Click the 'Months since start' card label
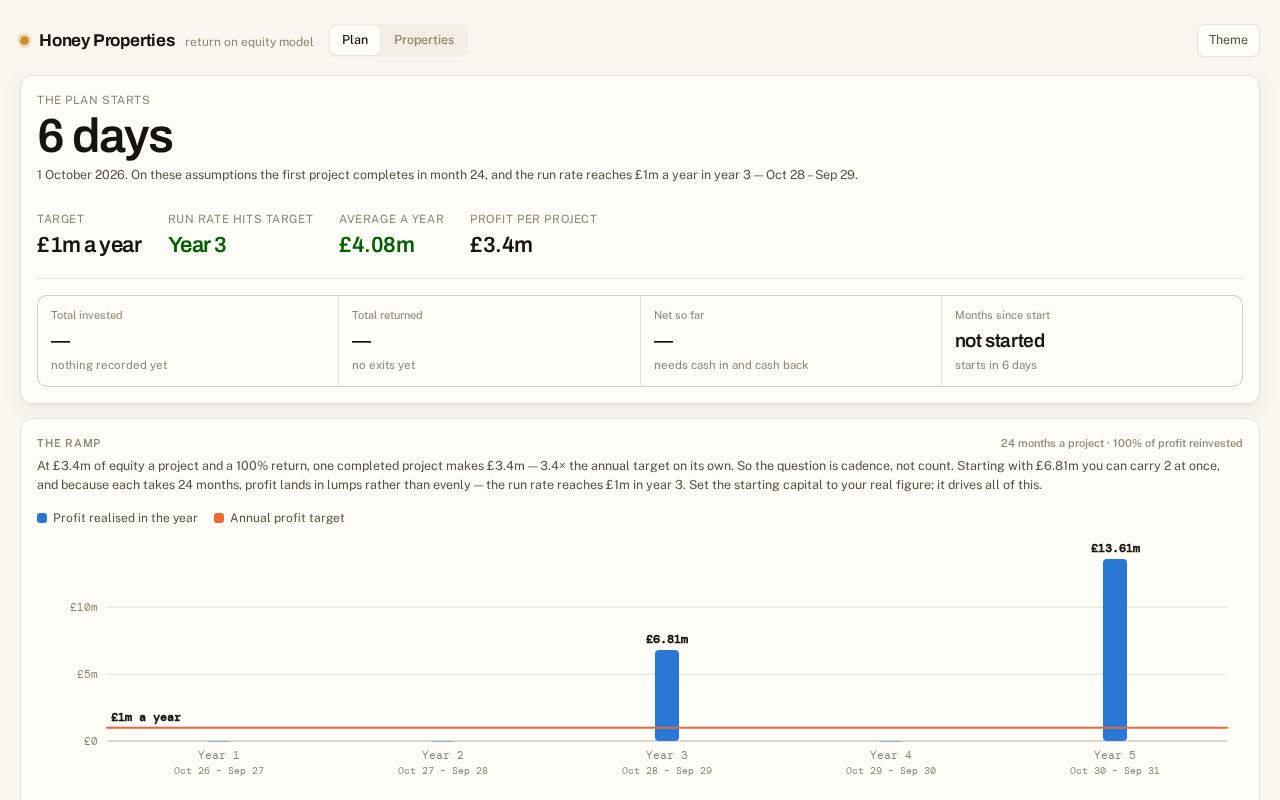The height and width of the screenshot is (800, 1280). (1002, 315)
